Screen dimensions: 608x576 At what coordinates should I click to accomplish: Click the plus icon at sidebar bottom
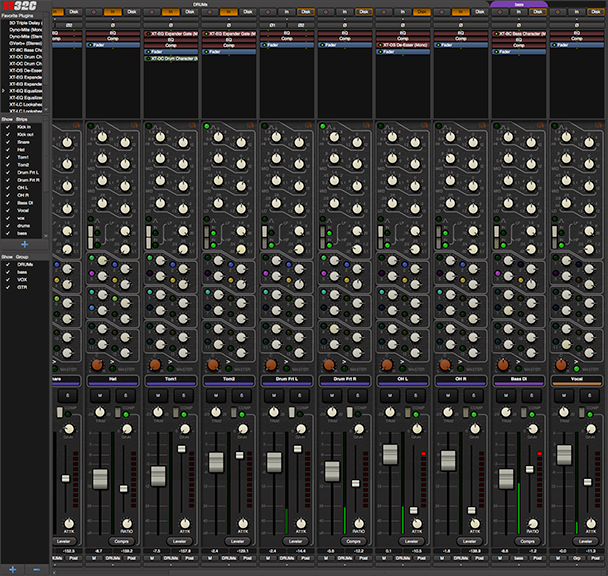tap(13, 569)
